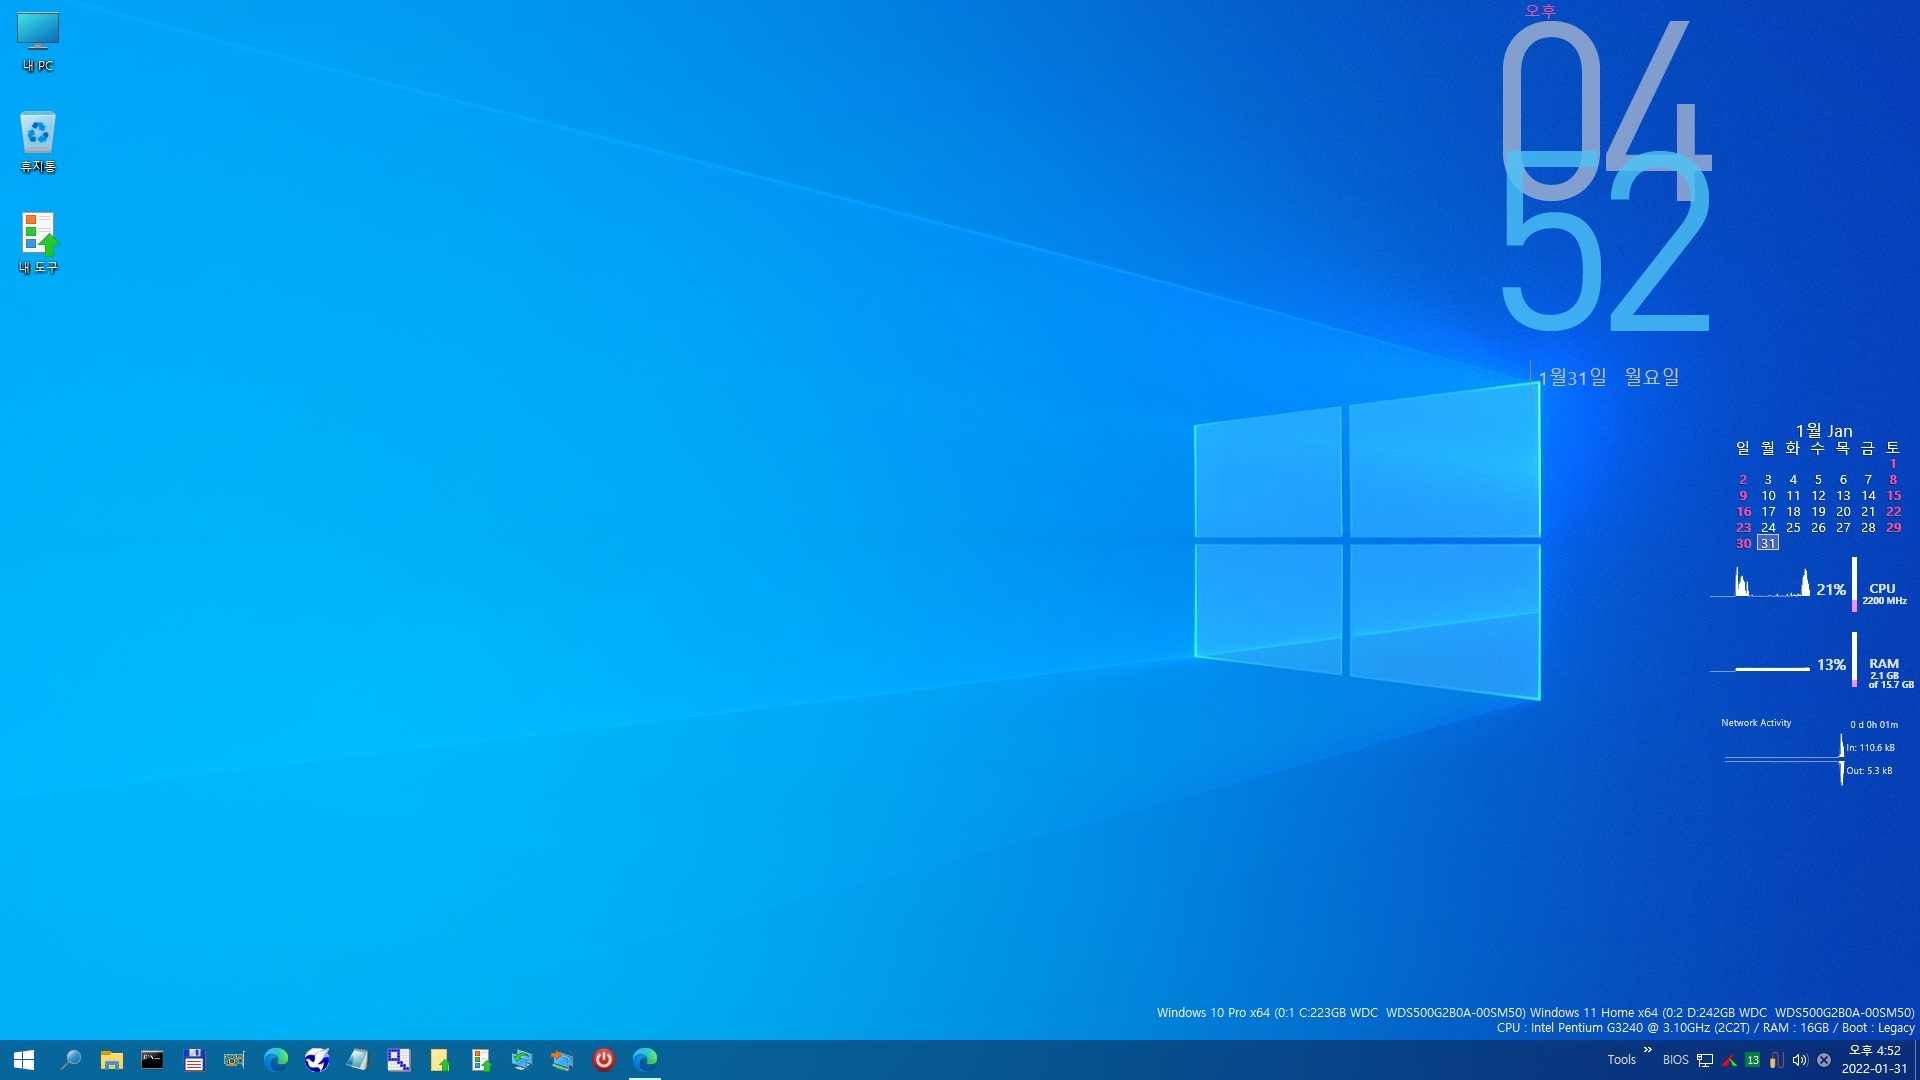The image size is (1920, 1080).
Task: Click the Out: 5.3 kB network value
Action: coord(1869,771)
